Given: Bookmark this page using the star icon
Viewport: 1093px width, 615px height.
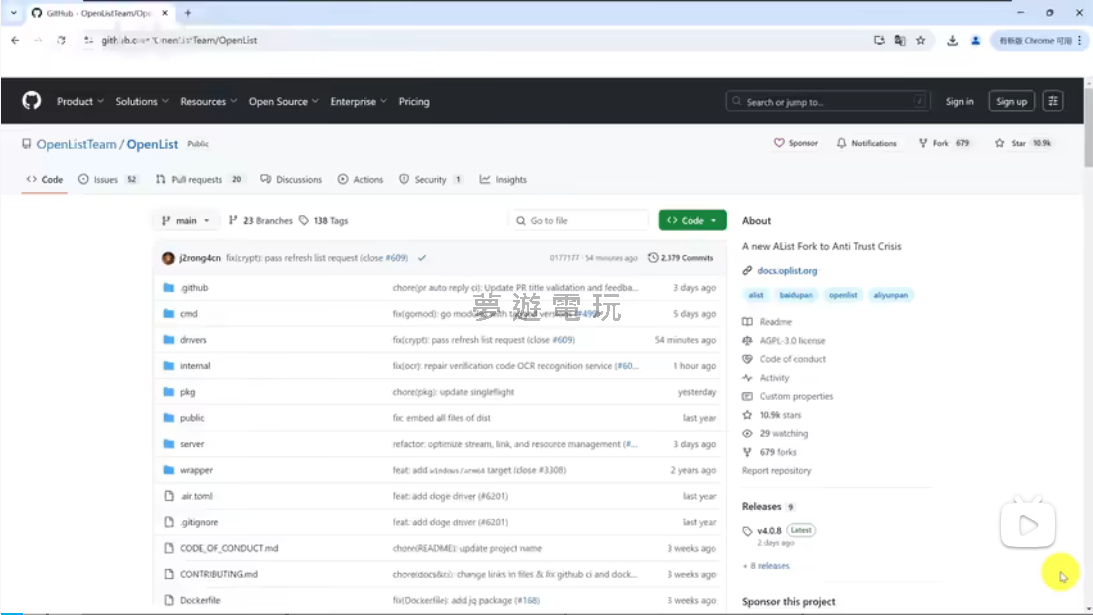Looking at the screenshot, I should click(x=920, y=40).
